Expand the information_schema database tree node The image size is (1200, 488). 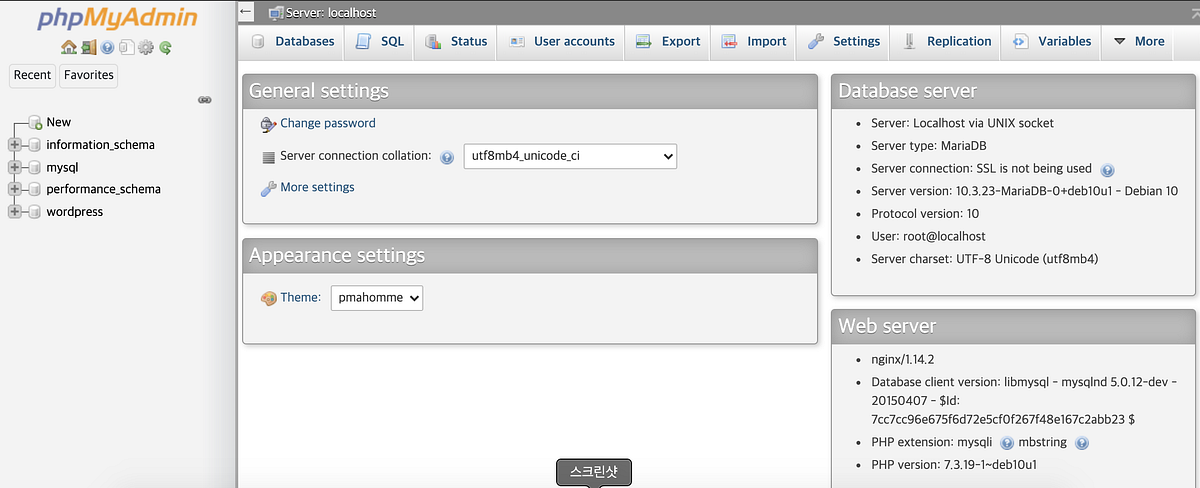click(14, 145)
